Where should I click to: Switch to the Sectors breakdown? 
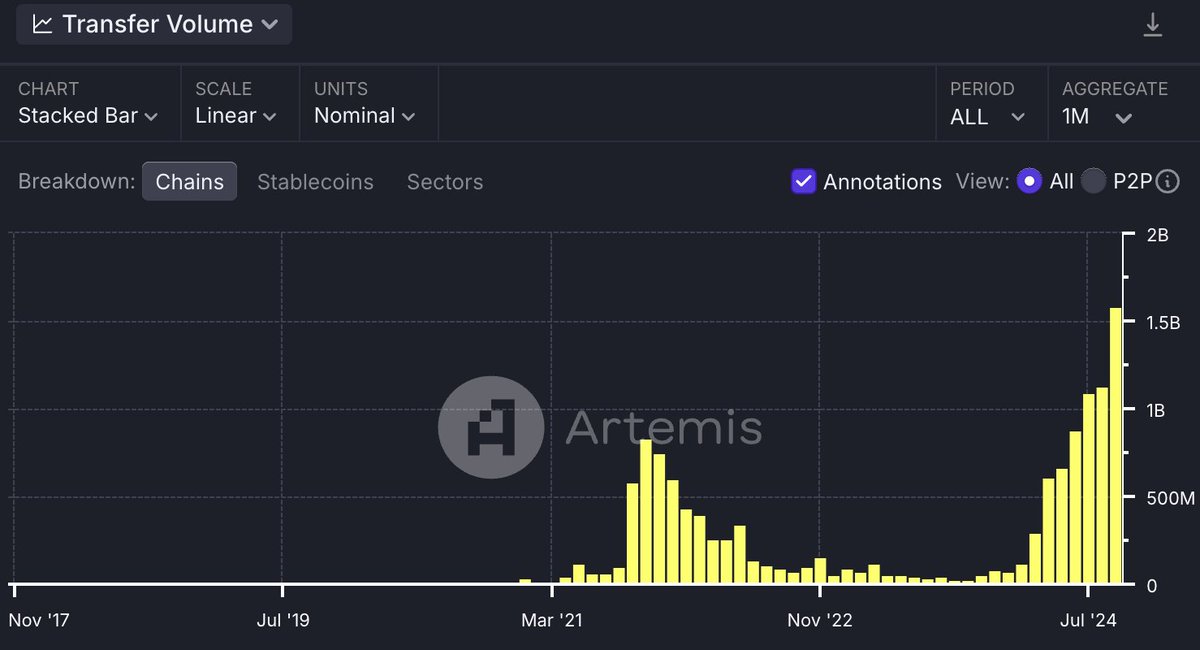(445, 182)
